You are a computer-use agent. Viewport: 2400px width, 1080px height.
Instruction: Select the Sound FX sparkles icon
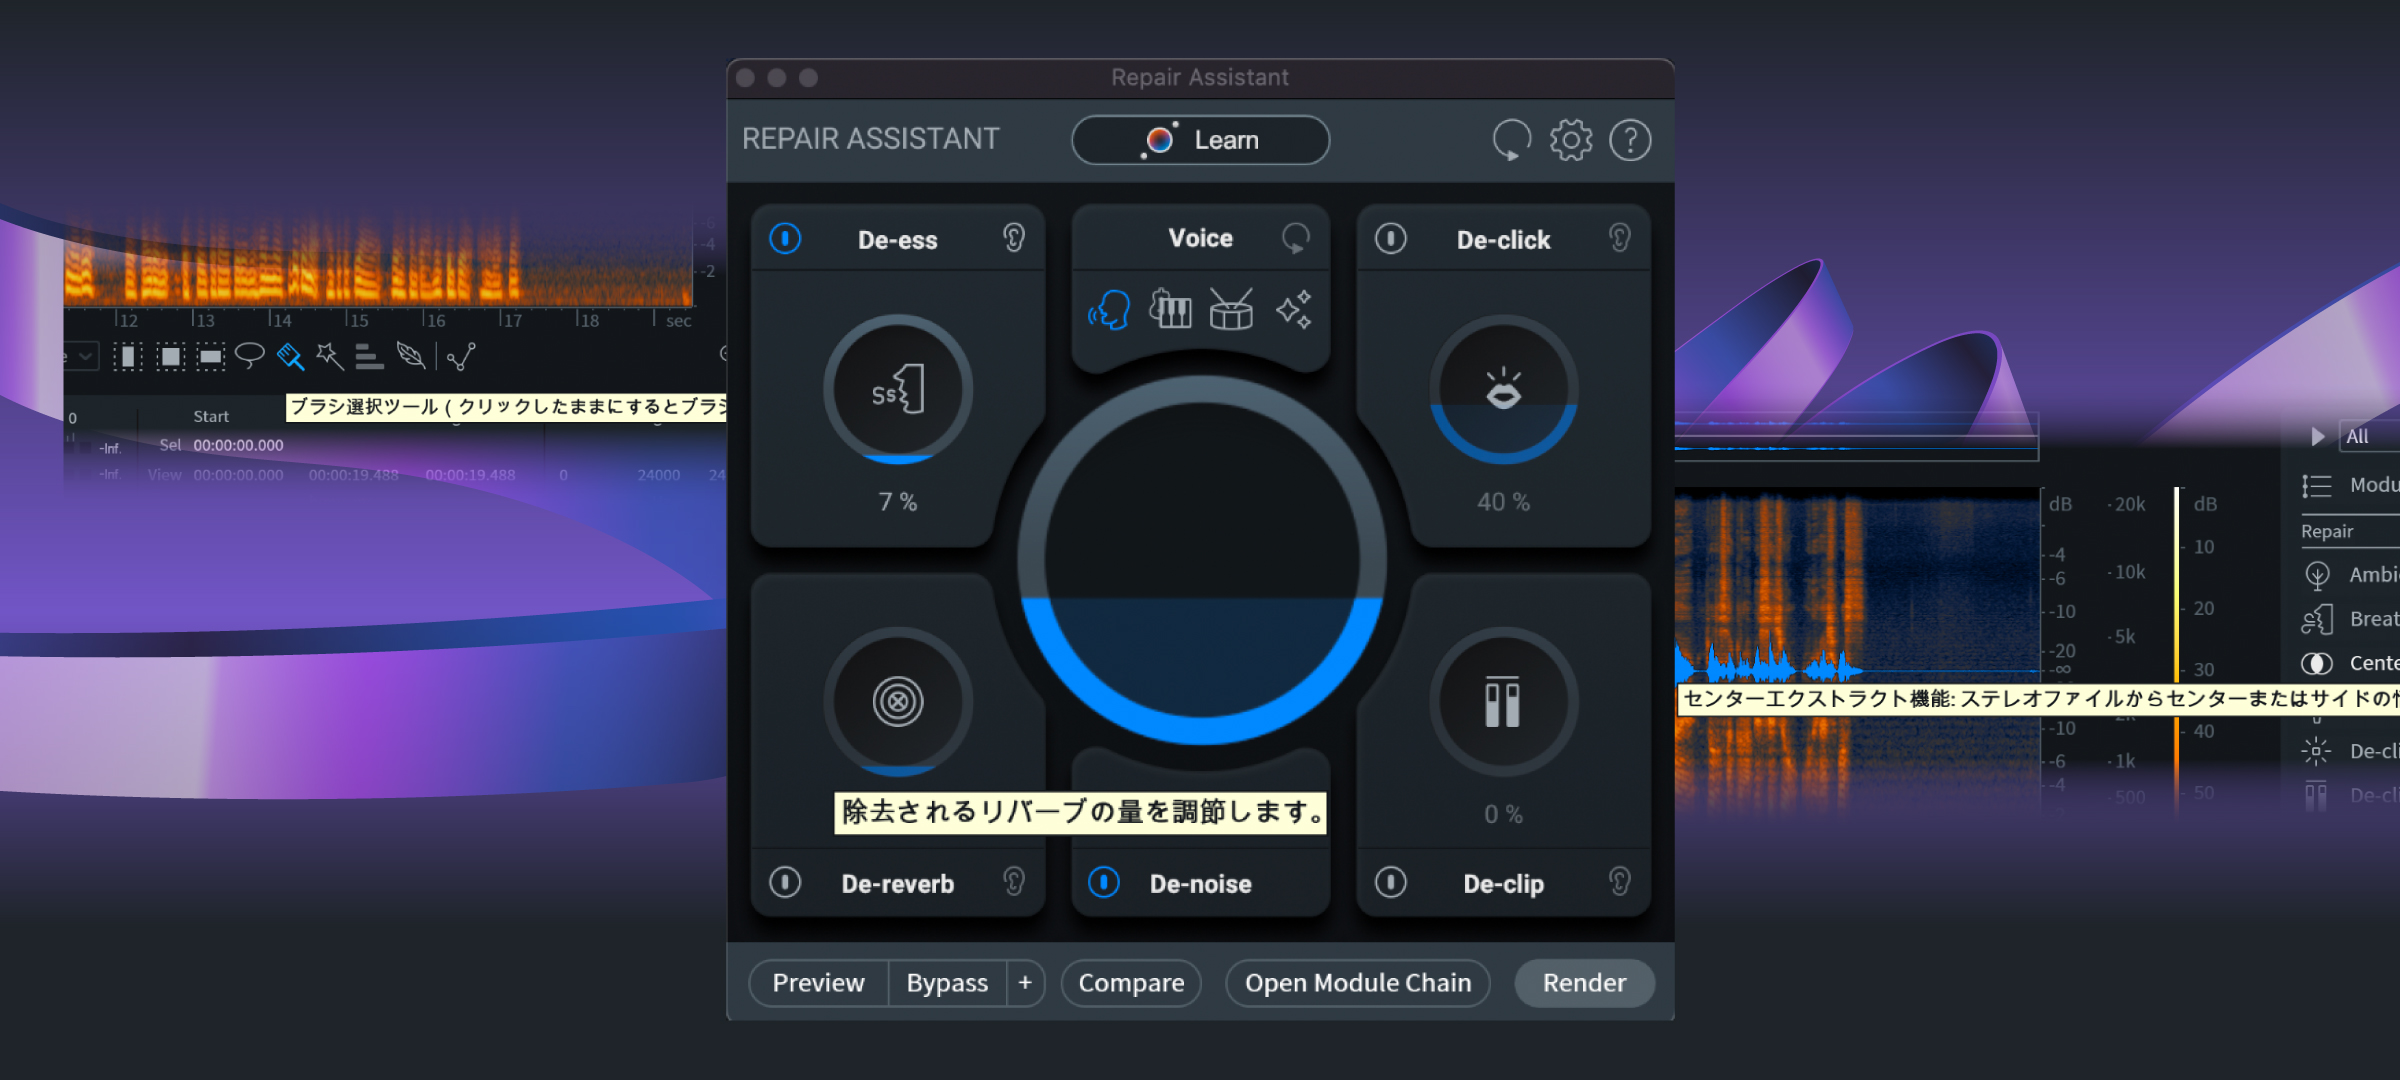point(1293,309)
